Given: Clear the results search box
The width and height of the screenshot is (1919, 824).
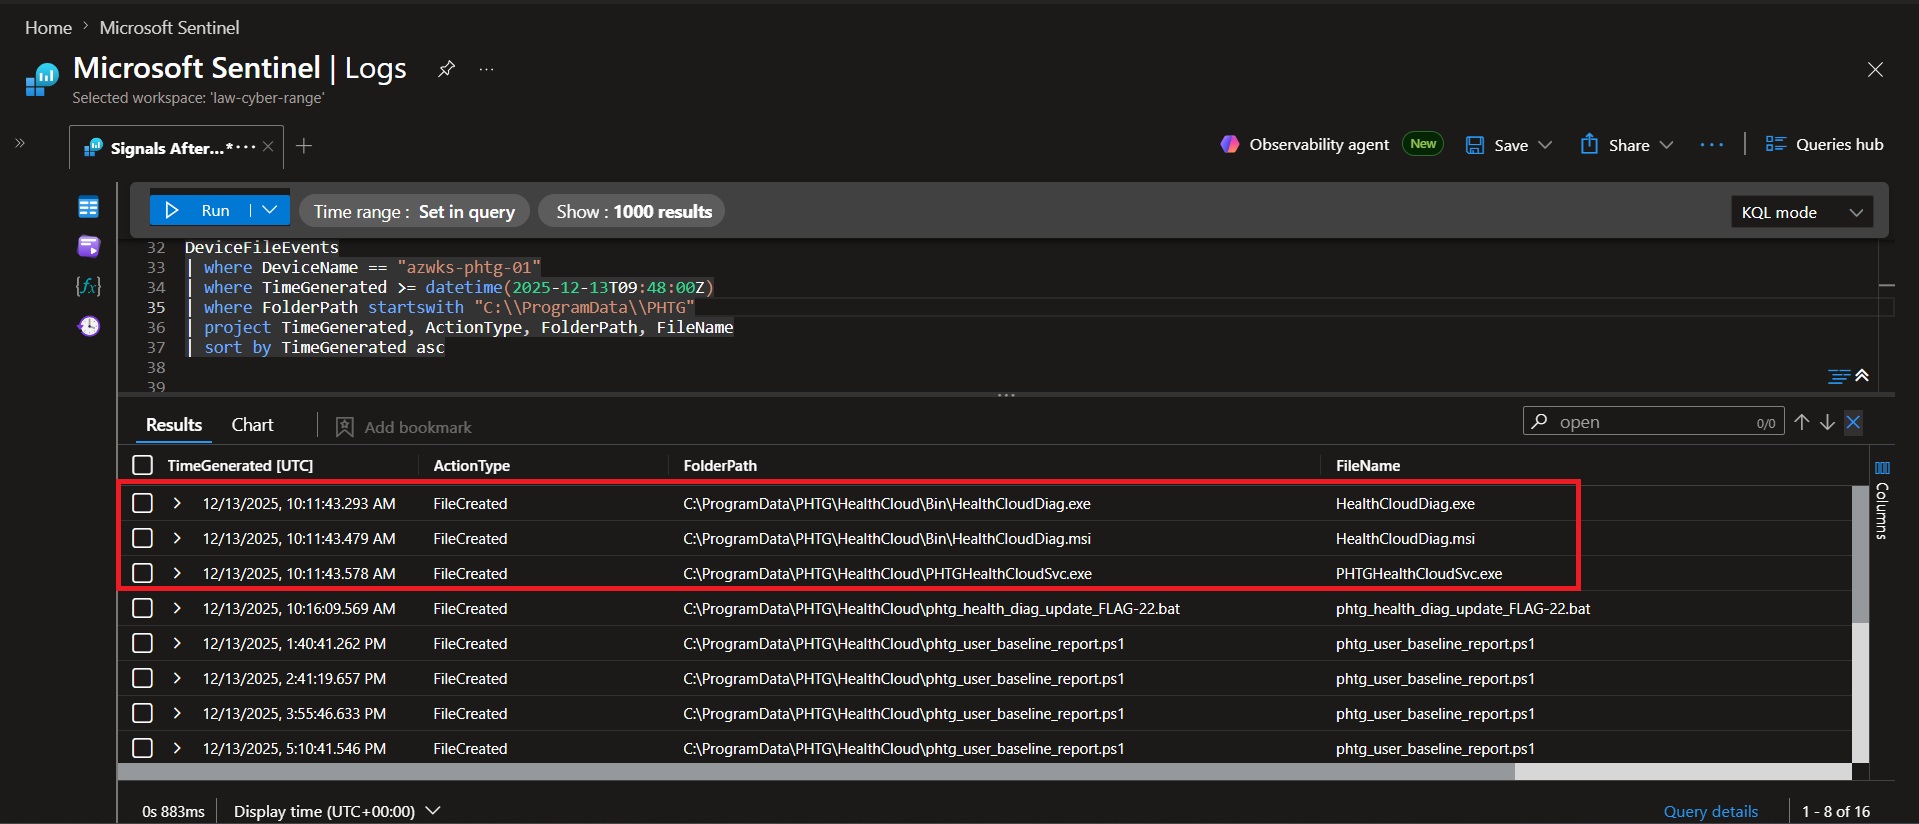Looking at the screenshot, I should coord(1853,422).
